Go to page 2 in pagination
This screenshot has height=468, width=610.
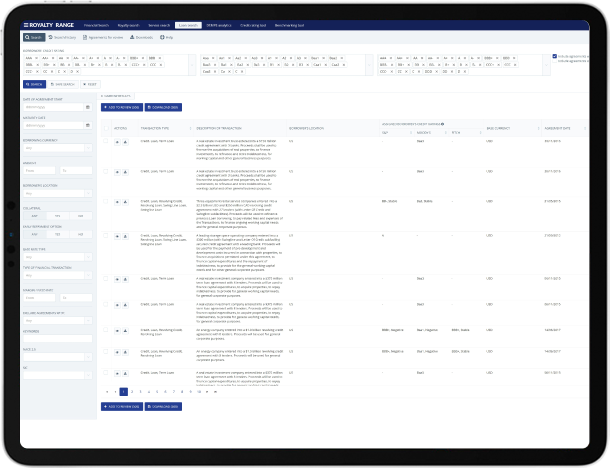point(131,392)
